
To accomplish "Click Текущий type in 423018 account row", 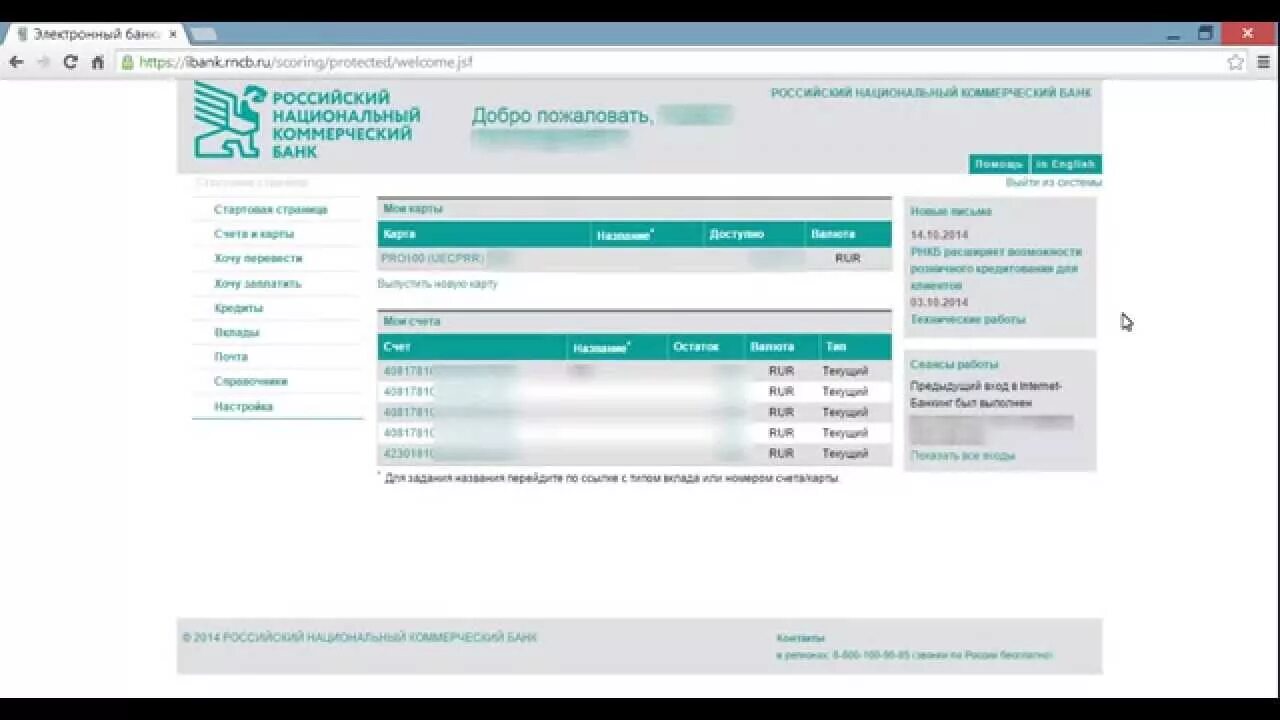I will tap(845, 453).
